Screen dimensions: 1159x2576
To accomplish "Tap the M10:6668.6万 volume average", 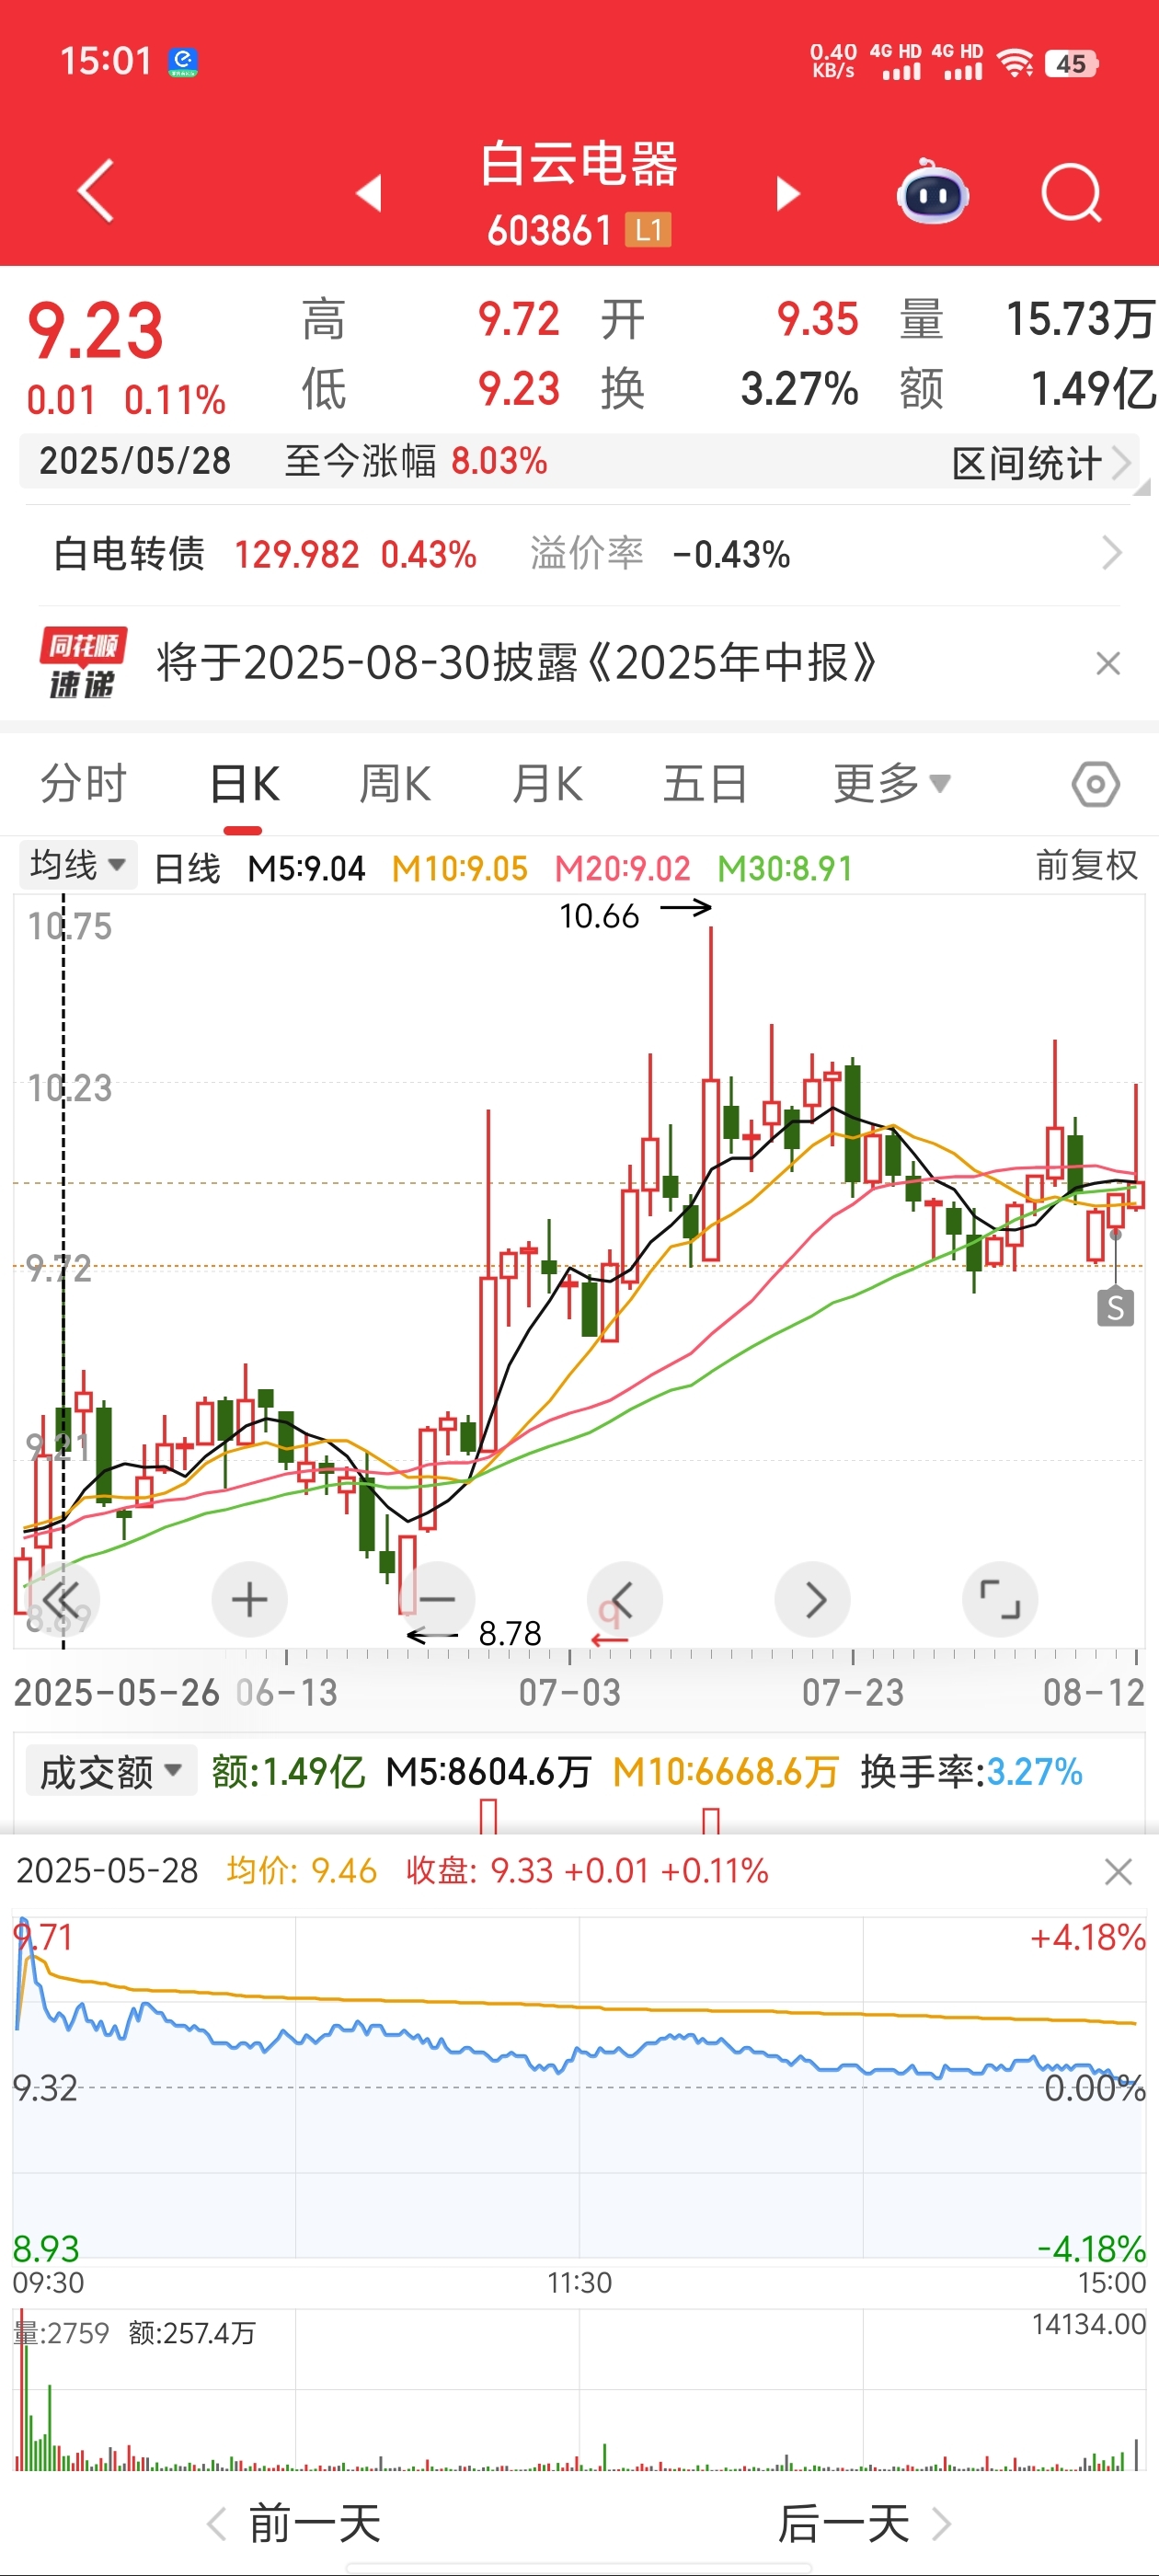I will pos(726,1772).
